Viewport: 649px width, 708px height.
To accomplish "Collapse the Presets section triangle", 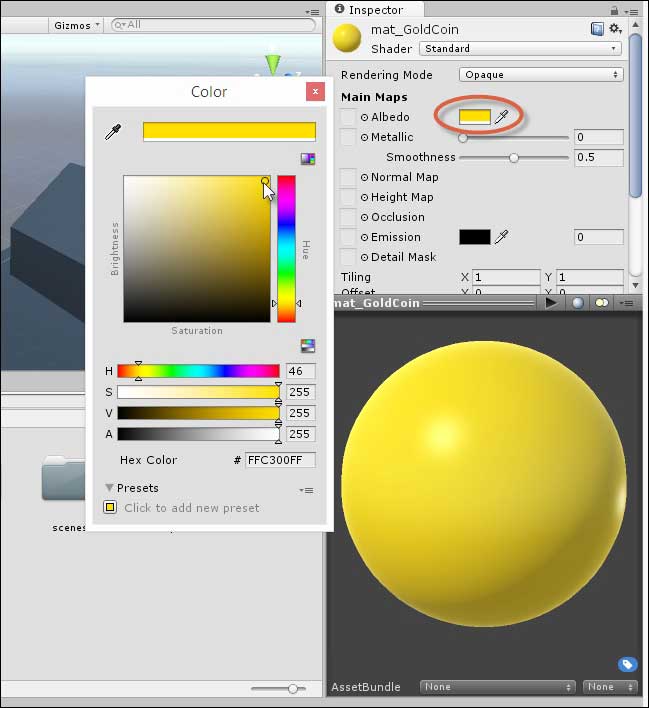I will coord(109,488).
